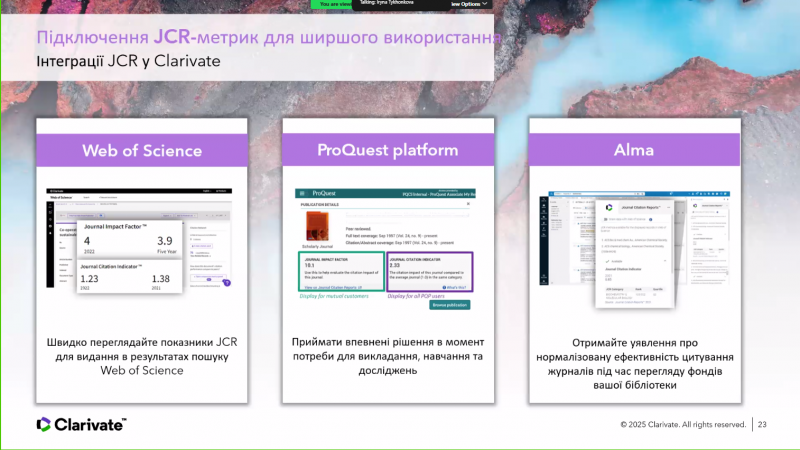The width and height of the screenshot is (800, 450).
Task: Select the Alma card header
Action: [x=634, y=150]
